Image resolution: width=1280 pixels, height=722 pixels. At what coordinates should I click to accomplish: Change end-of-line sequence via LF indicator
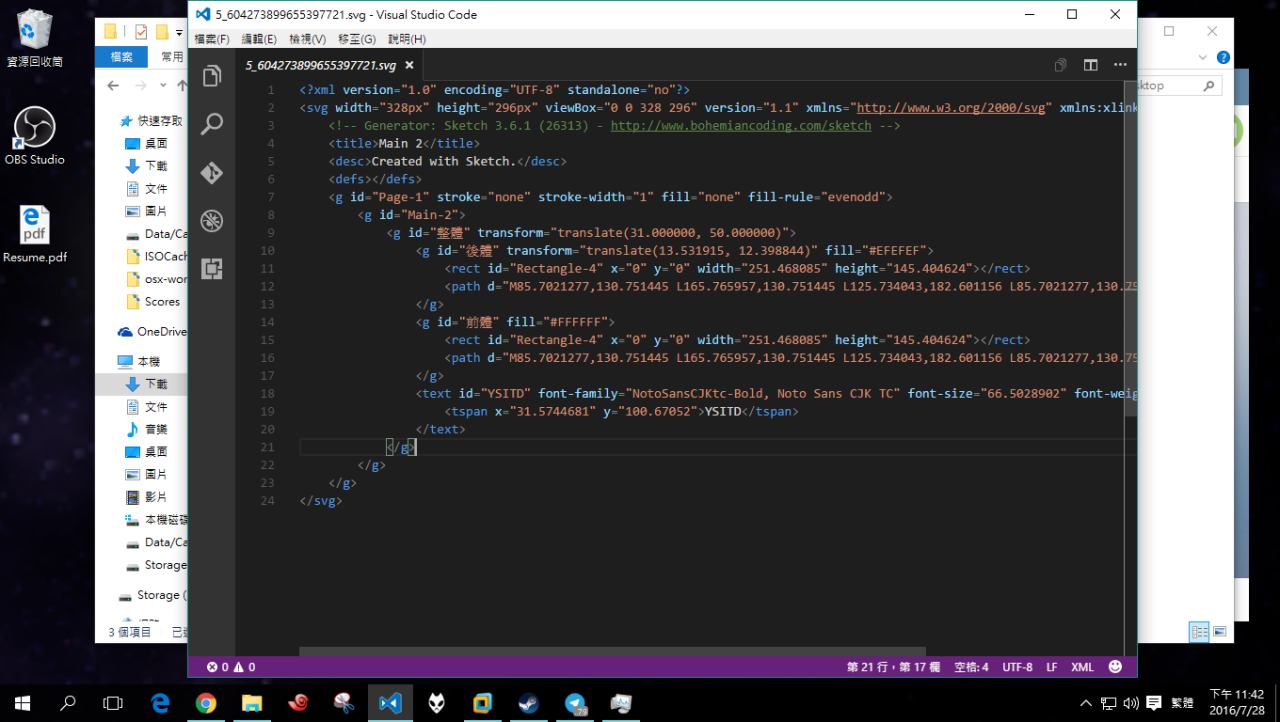tap(1052, 667)
